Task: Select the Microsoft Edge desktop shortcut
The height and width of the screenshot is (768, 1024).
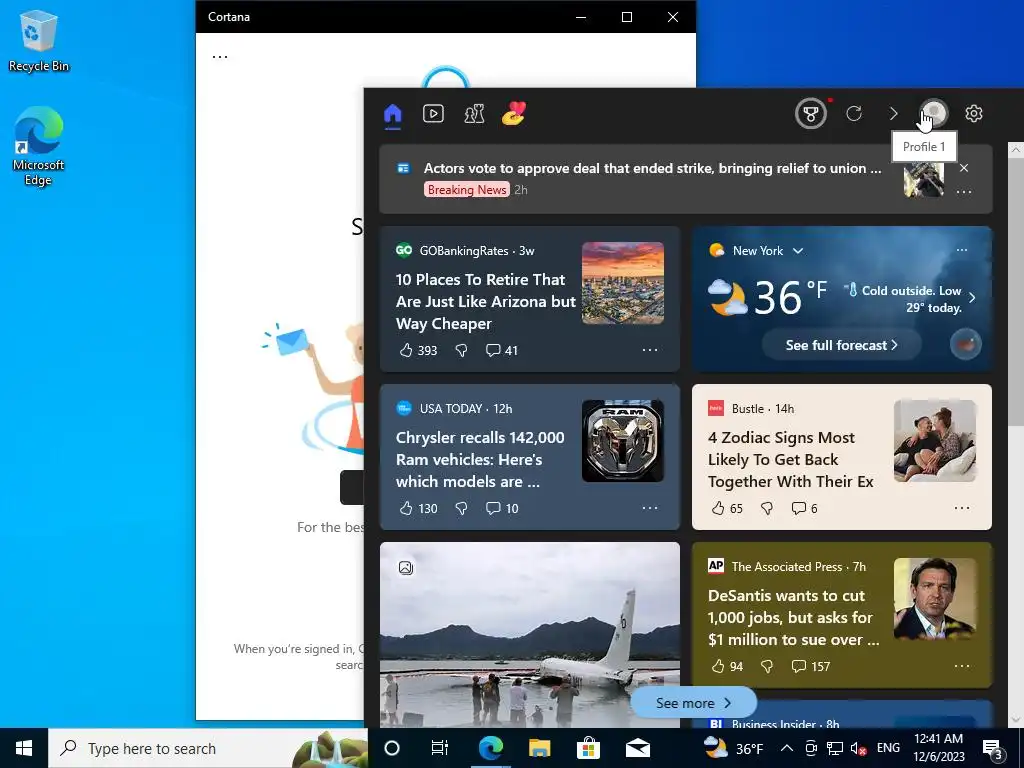Action: 39,146
